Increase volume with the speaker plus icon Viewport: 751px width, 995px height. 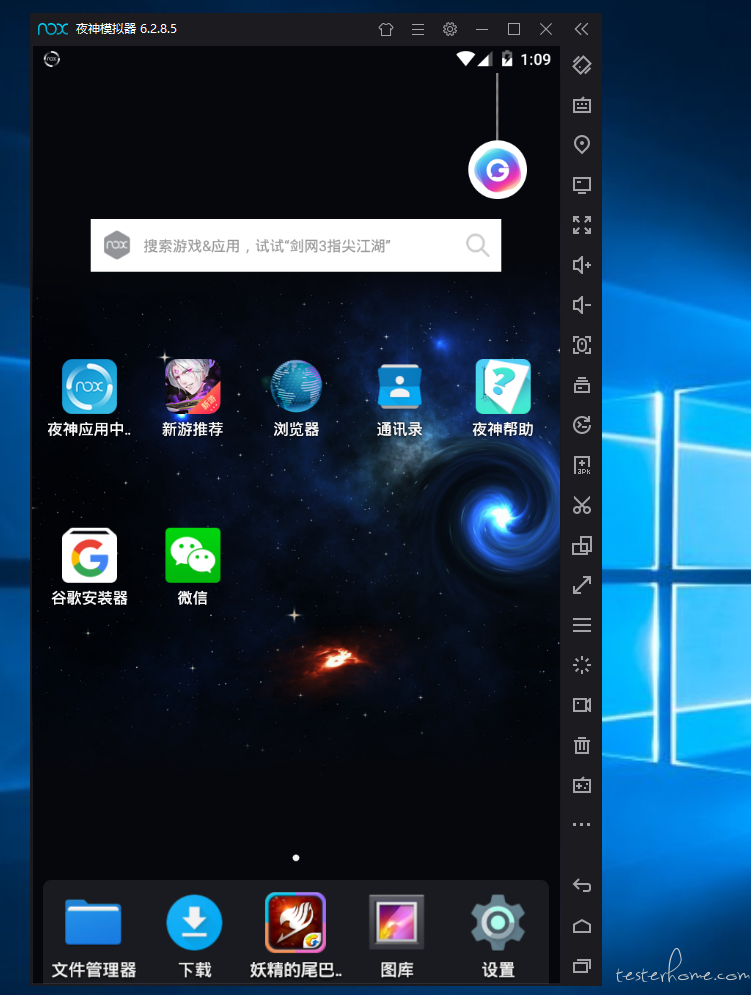point(582,265)
